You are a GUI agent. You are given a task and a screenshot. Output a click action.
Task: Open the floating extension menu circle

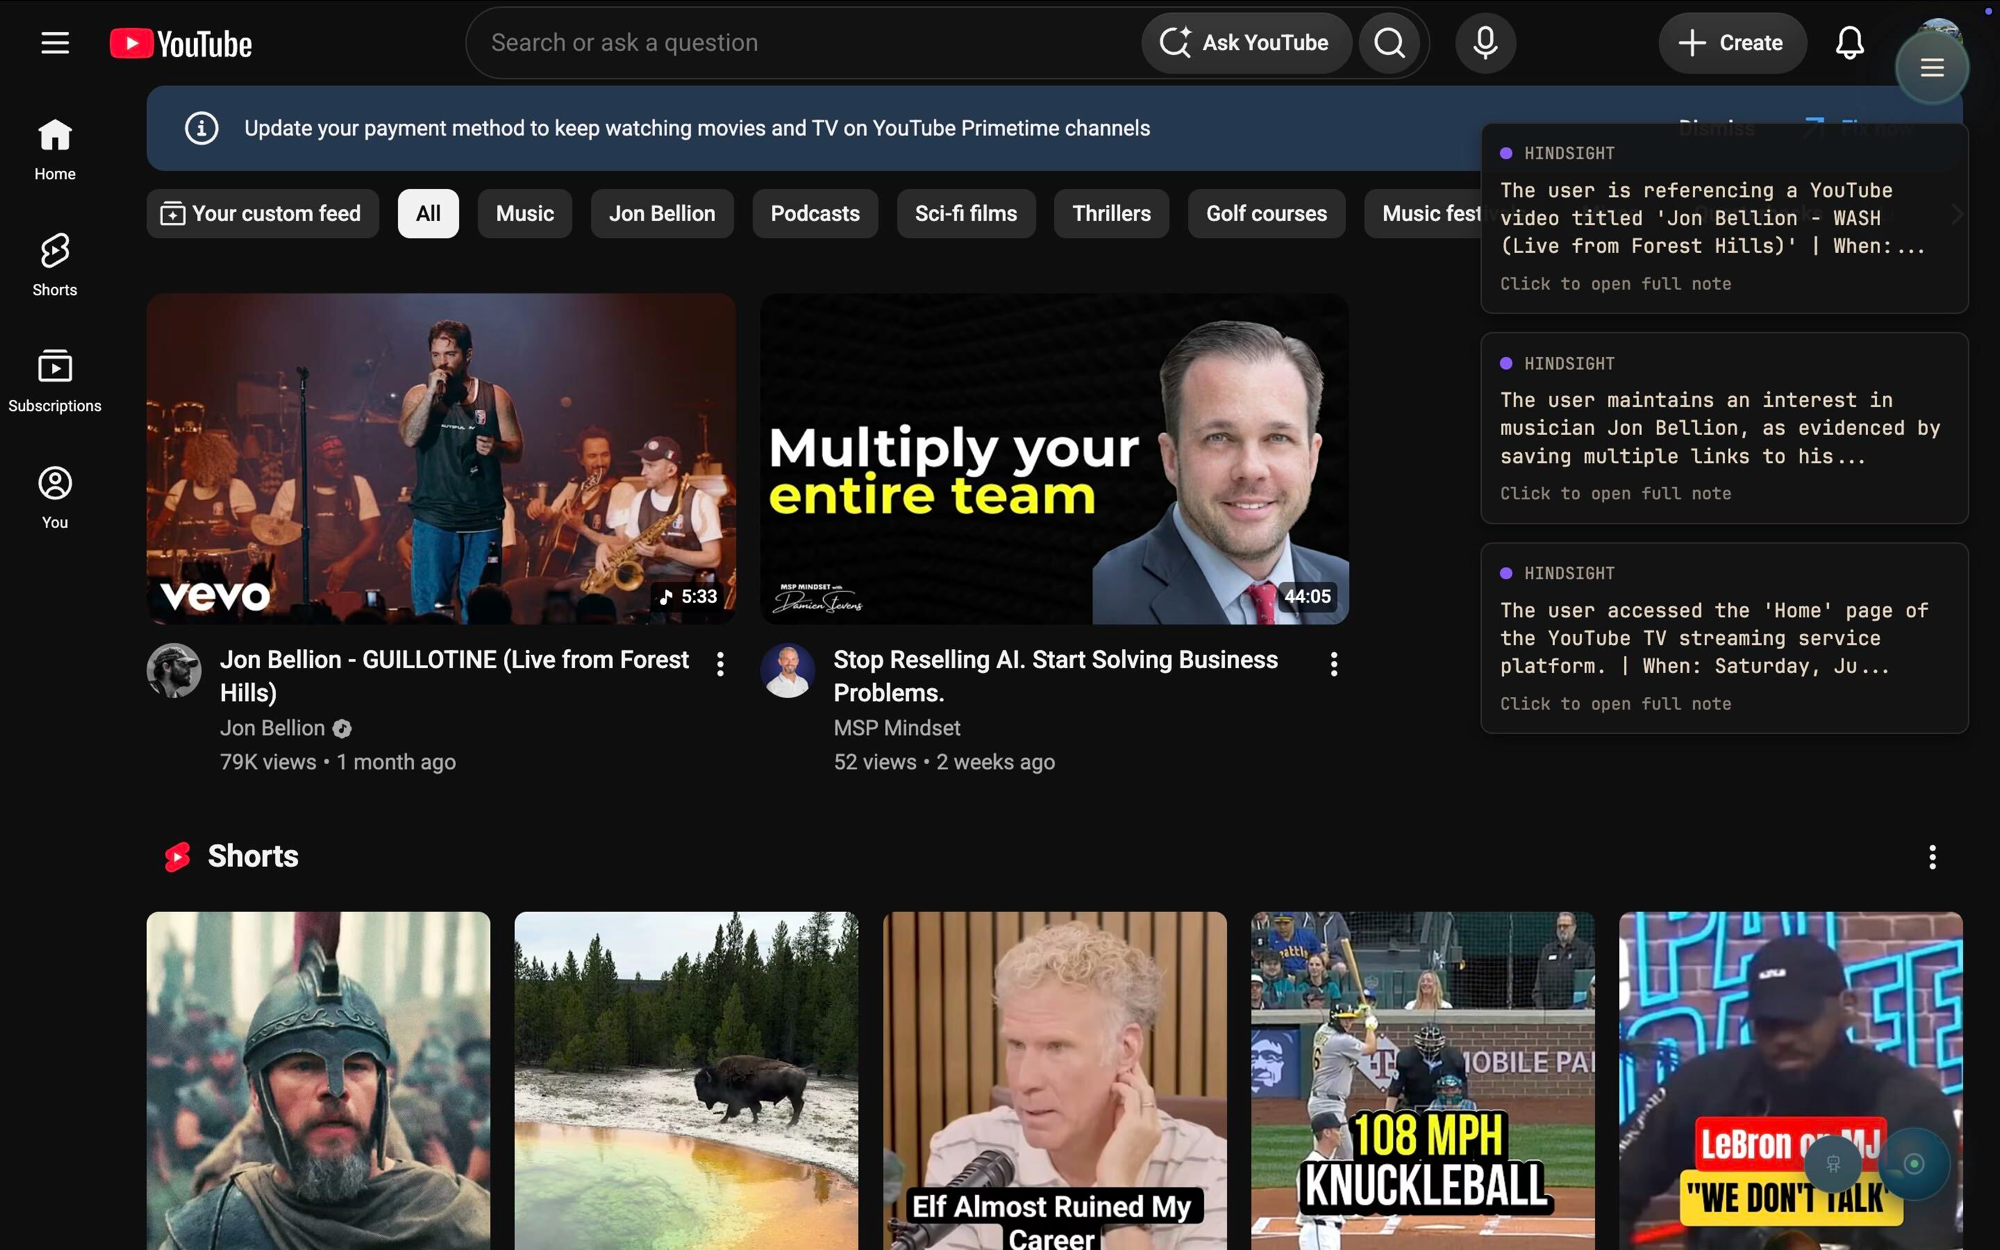[1931, 68]
